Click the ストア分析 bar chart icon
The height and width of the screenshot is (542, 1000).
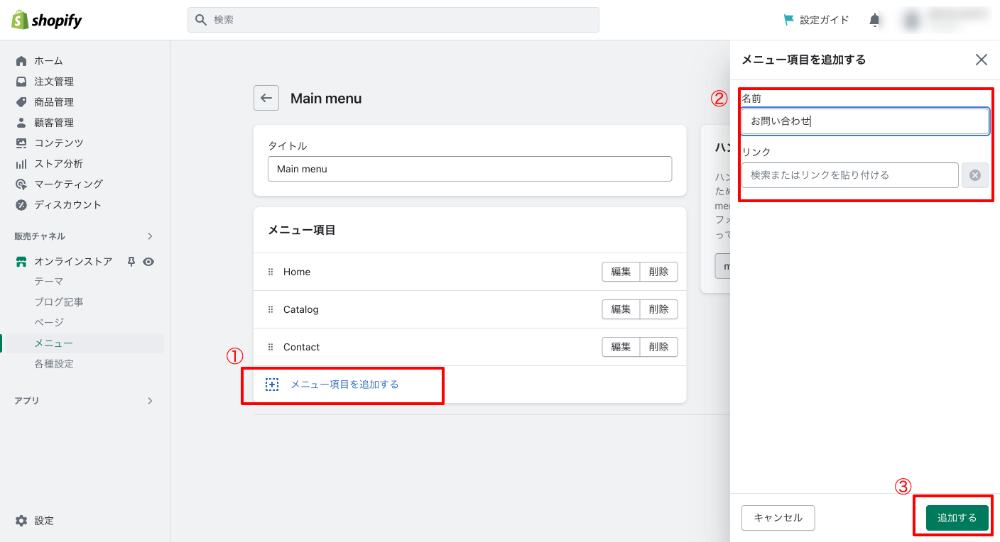(21, 164)
